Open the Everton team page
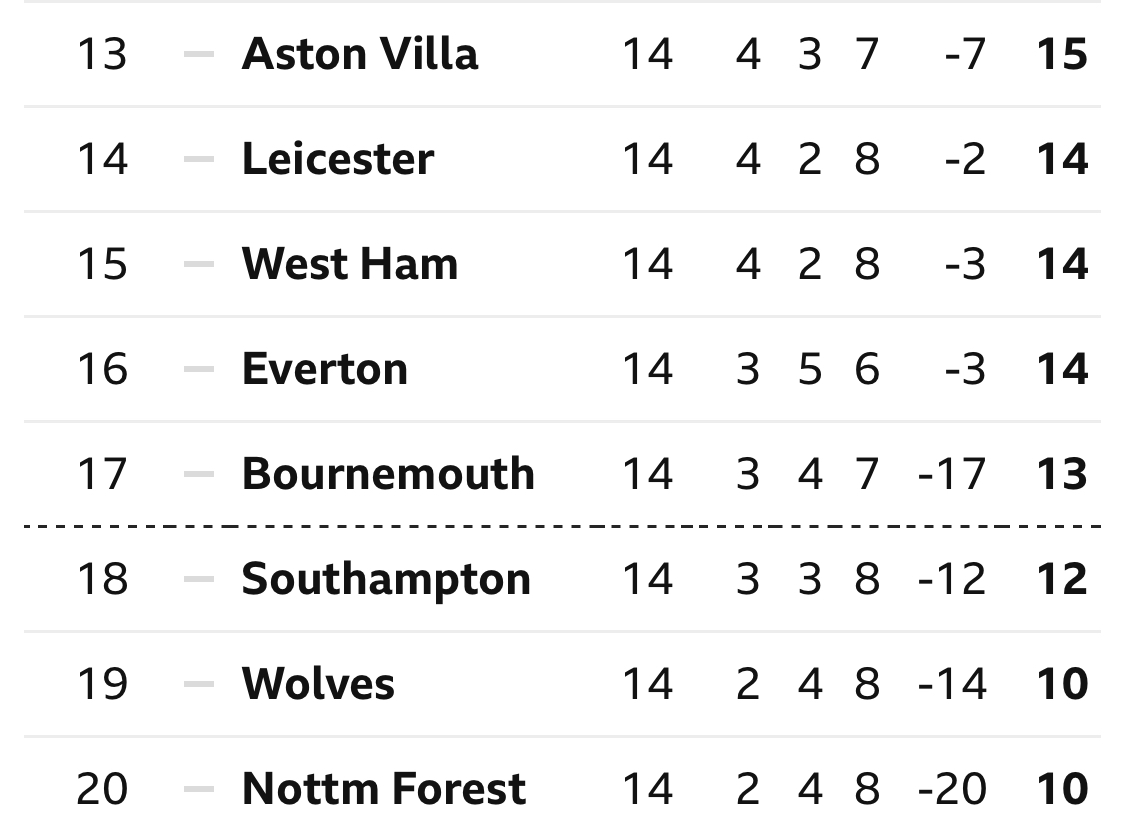Image resolution: width=1125 pixels, height=818 pixels. pyautogui.click(x=325, y=369)
